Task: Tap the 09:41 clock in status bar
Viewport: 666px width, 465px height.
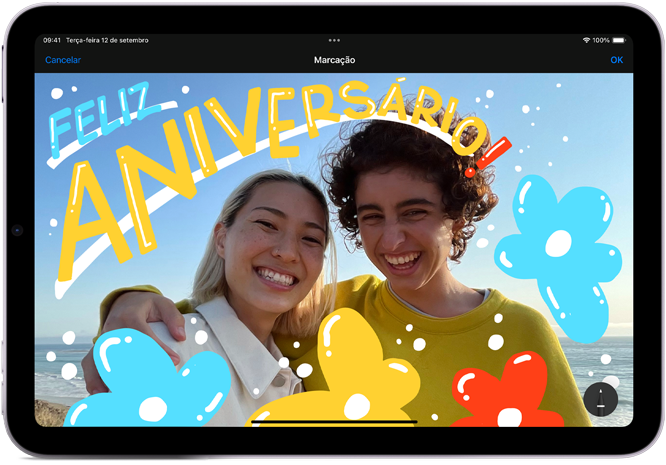Action: coord(52,40)
